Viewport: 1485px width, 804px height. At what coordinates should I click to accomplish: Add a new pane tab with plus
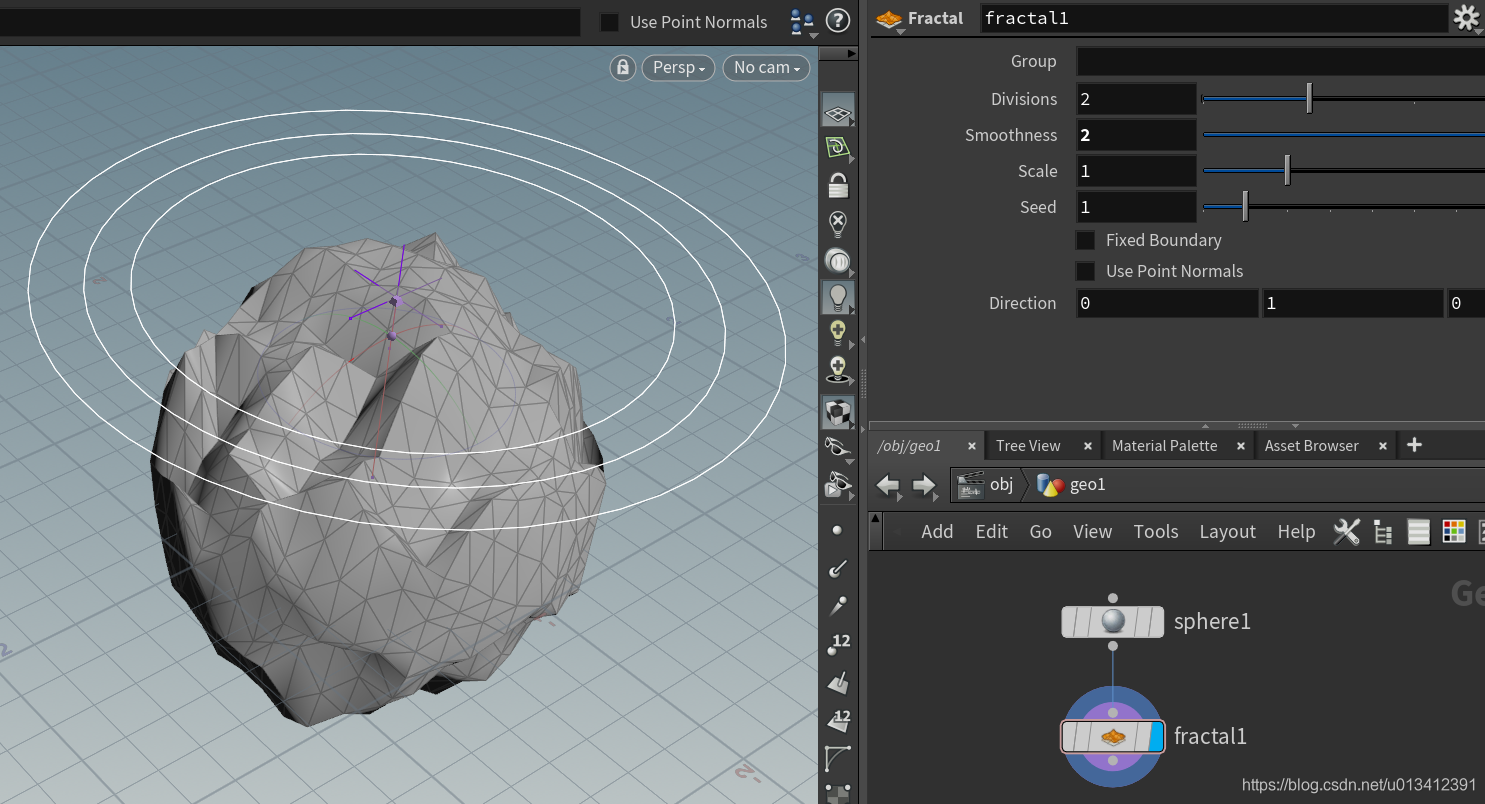(1414, 445)
